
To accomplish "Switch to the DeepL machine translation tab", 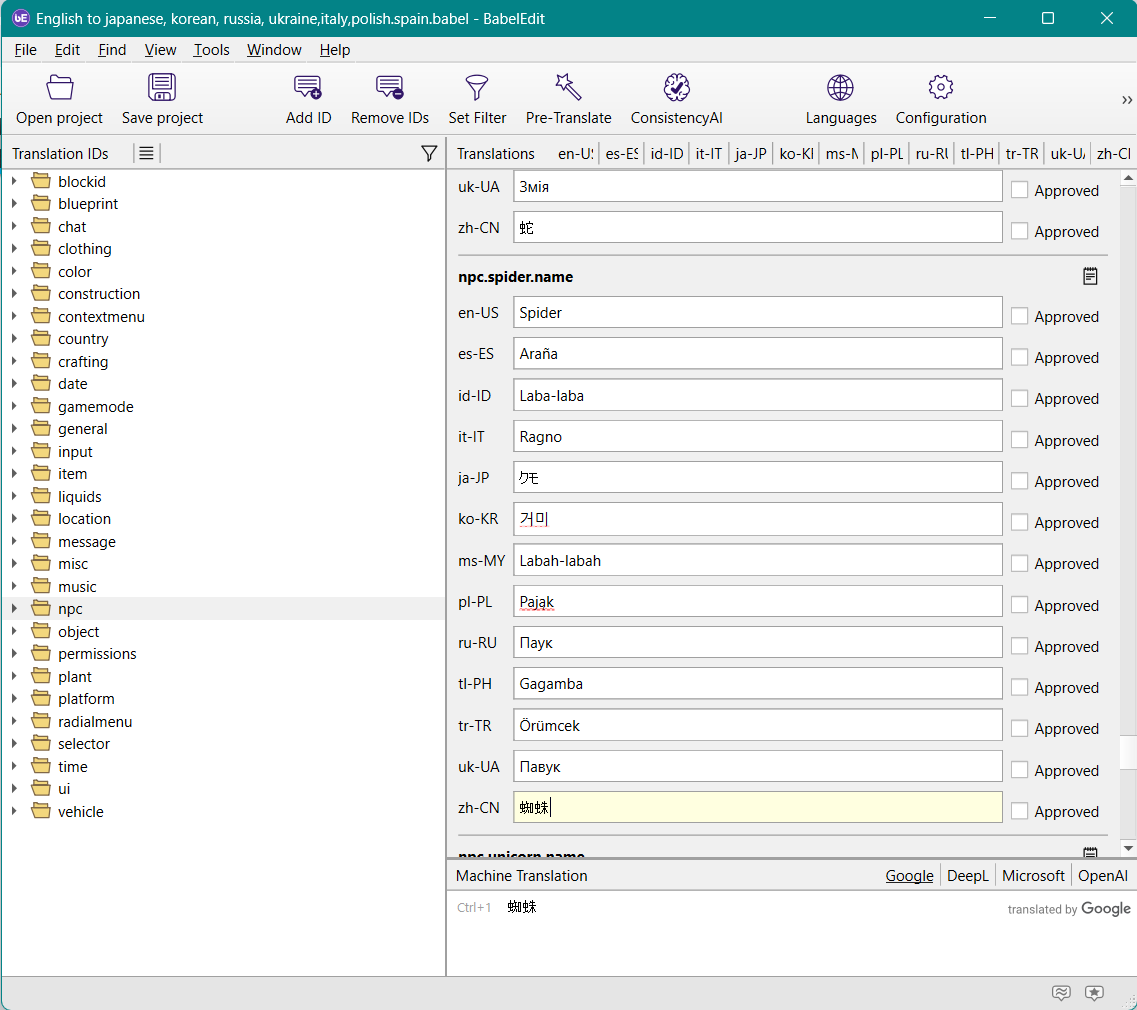I will pos(967,876).
